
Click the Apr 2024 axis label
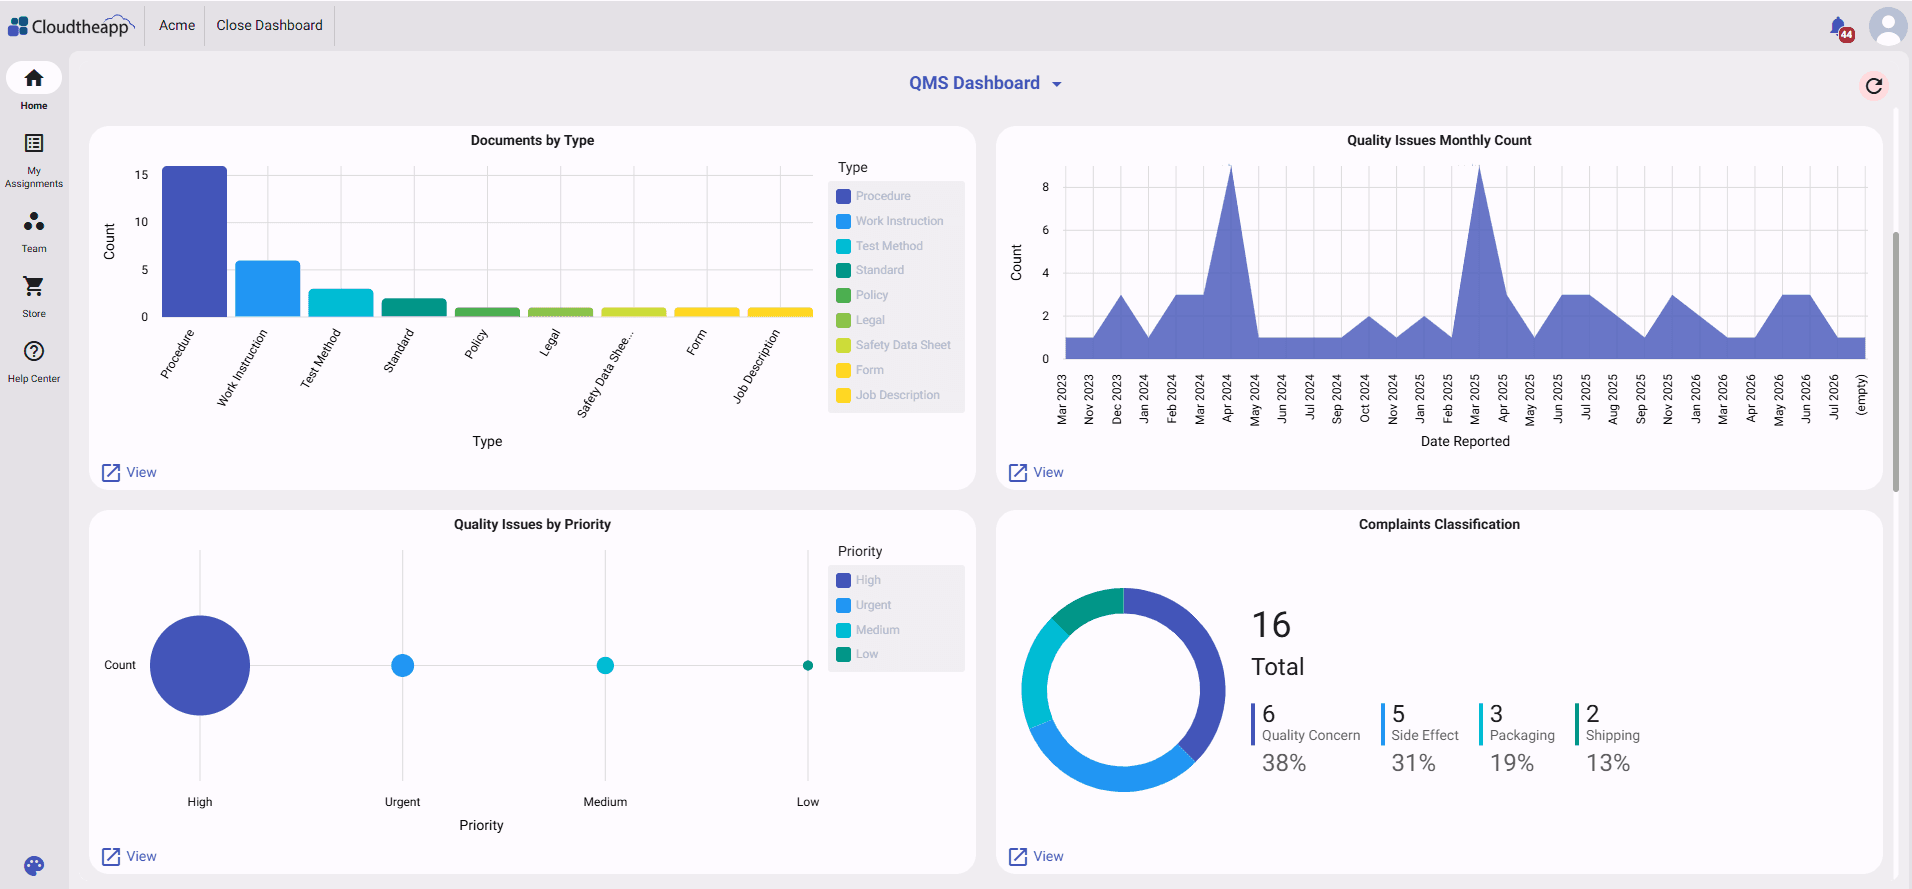[x=1227, y=399]
